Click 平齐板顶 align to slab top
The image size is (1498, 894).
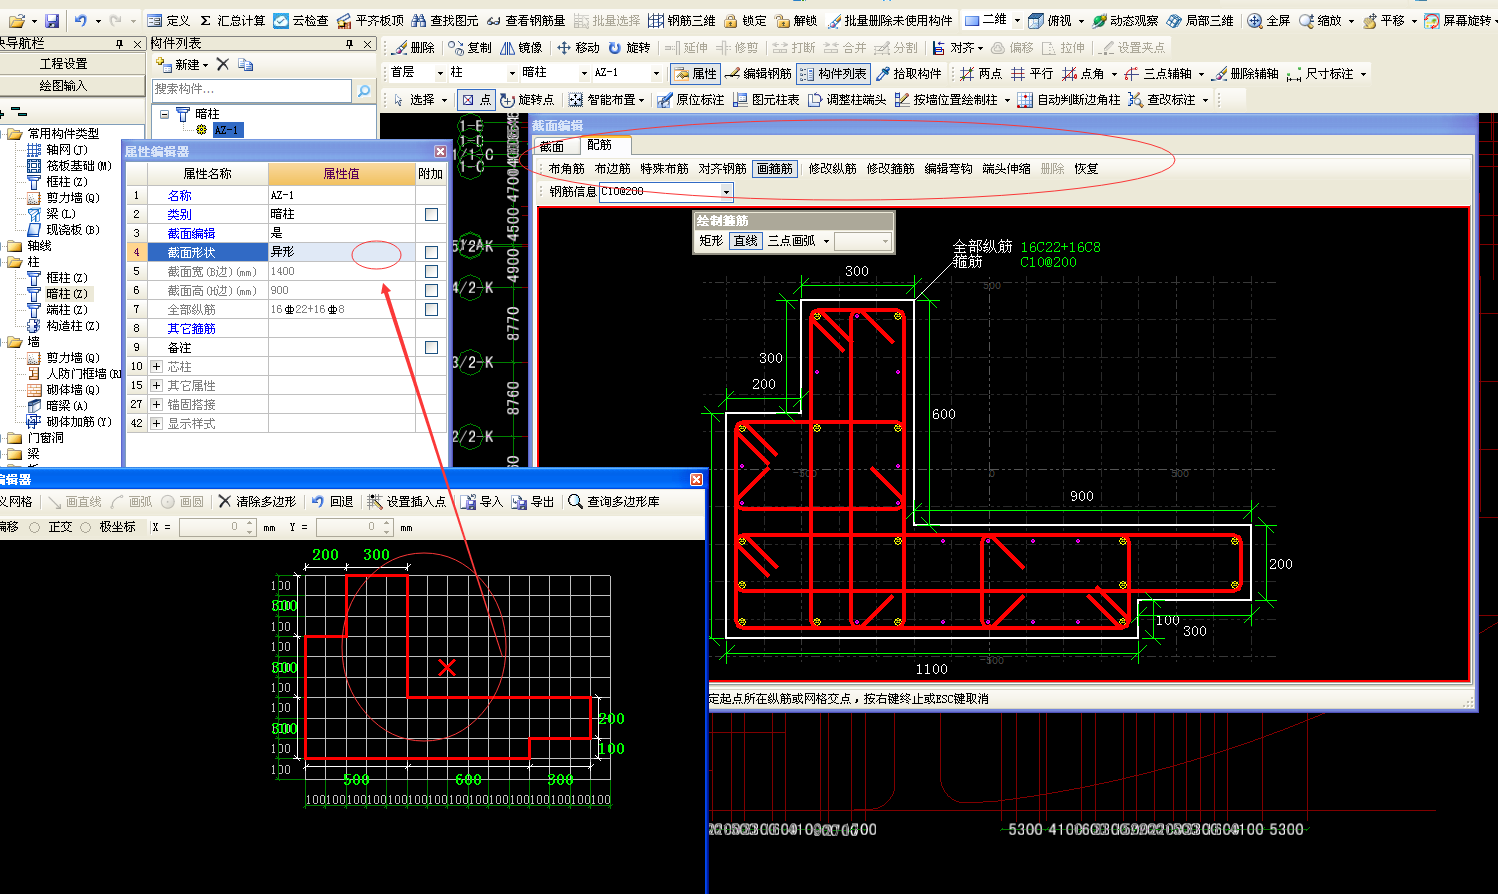370,20
